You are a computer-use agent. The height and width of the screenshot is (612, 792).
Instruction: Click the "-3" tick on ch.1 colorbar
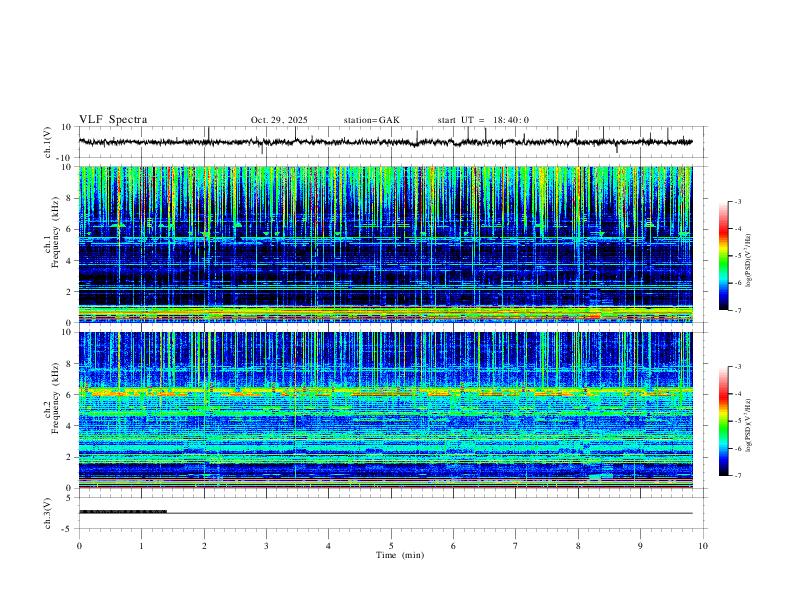click(736, 201)
